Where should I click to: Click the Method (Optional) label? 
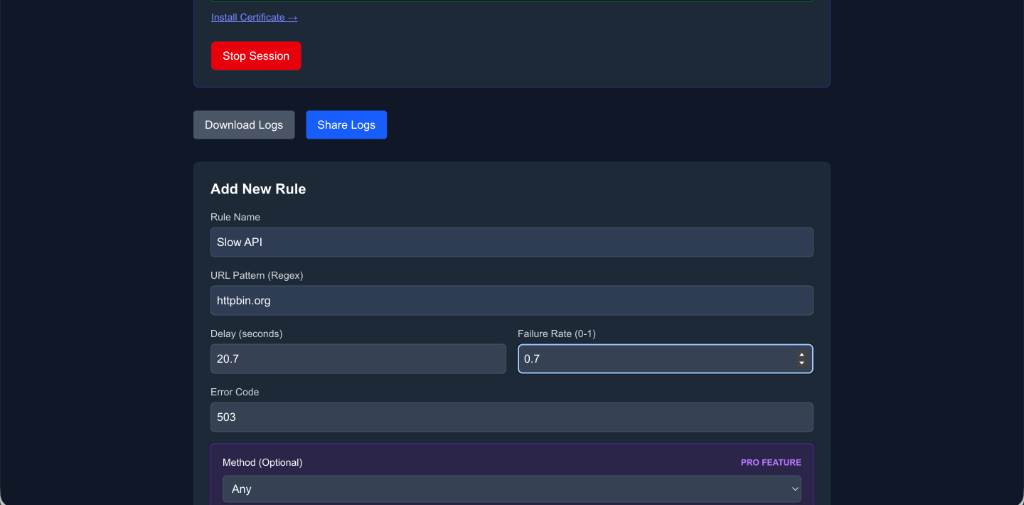262,463
